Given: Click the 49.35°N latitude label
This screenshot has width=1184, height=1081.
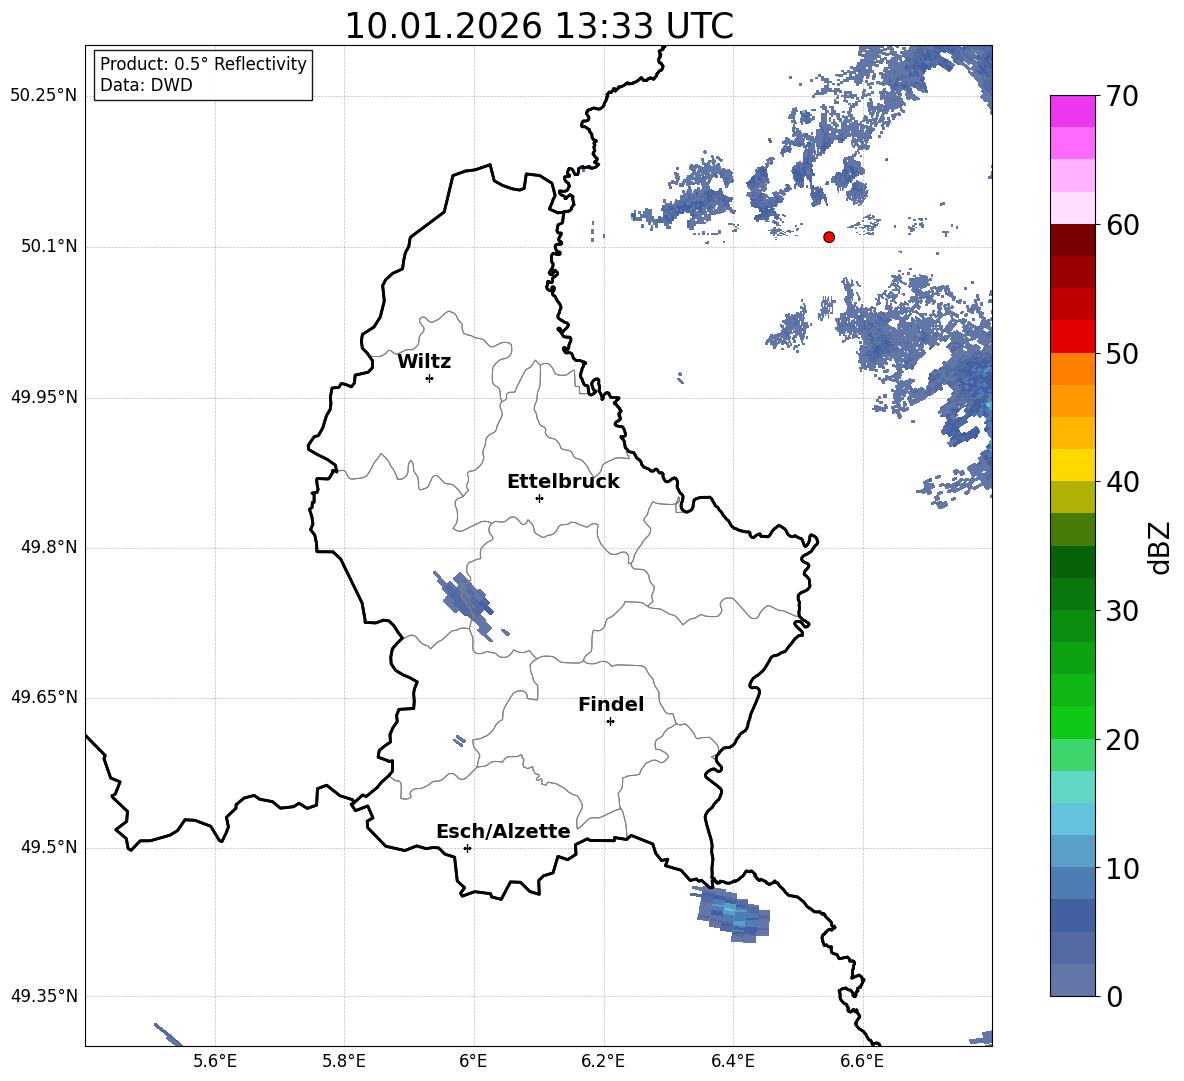Looking at the screenshot, I should tap(44, 996).
